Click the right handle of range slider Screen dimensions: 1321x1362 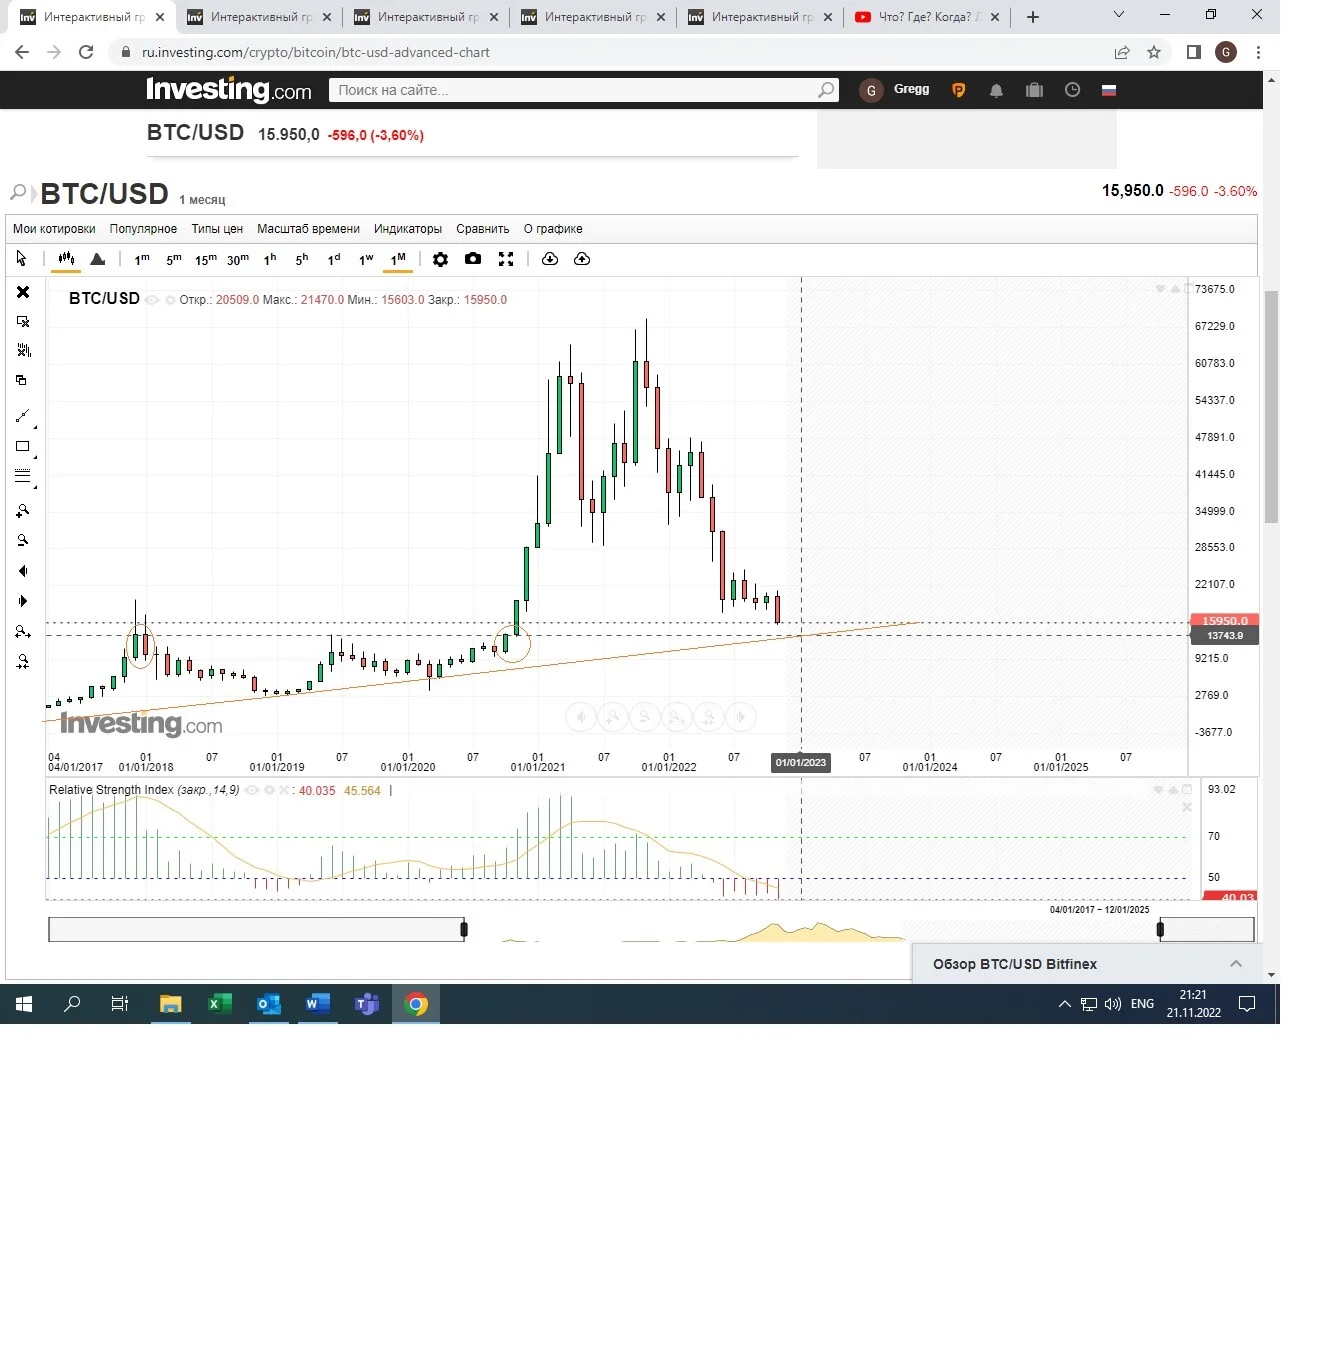[x=1160, y=930]
